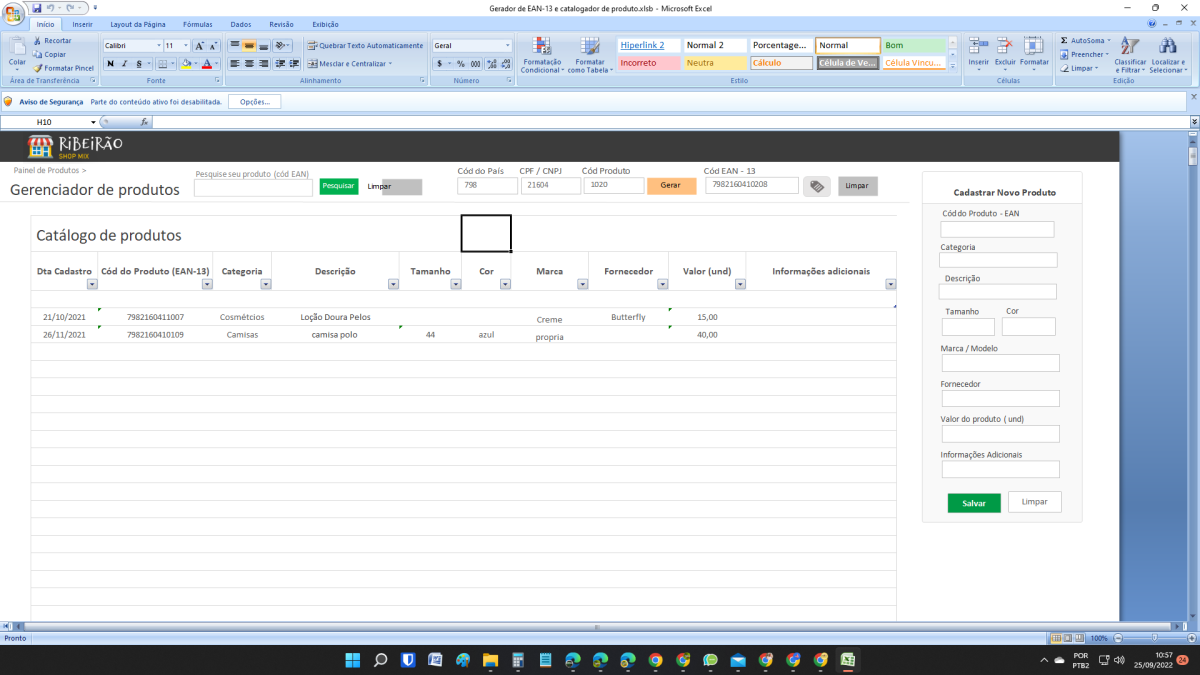Open the Layout da Página tab
Screen dimensions: 1200x675
pos(138,24)
